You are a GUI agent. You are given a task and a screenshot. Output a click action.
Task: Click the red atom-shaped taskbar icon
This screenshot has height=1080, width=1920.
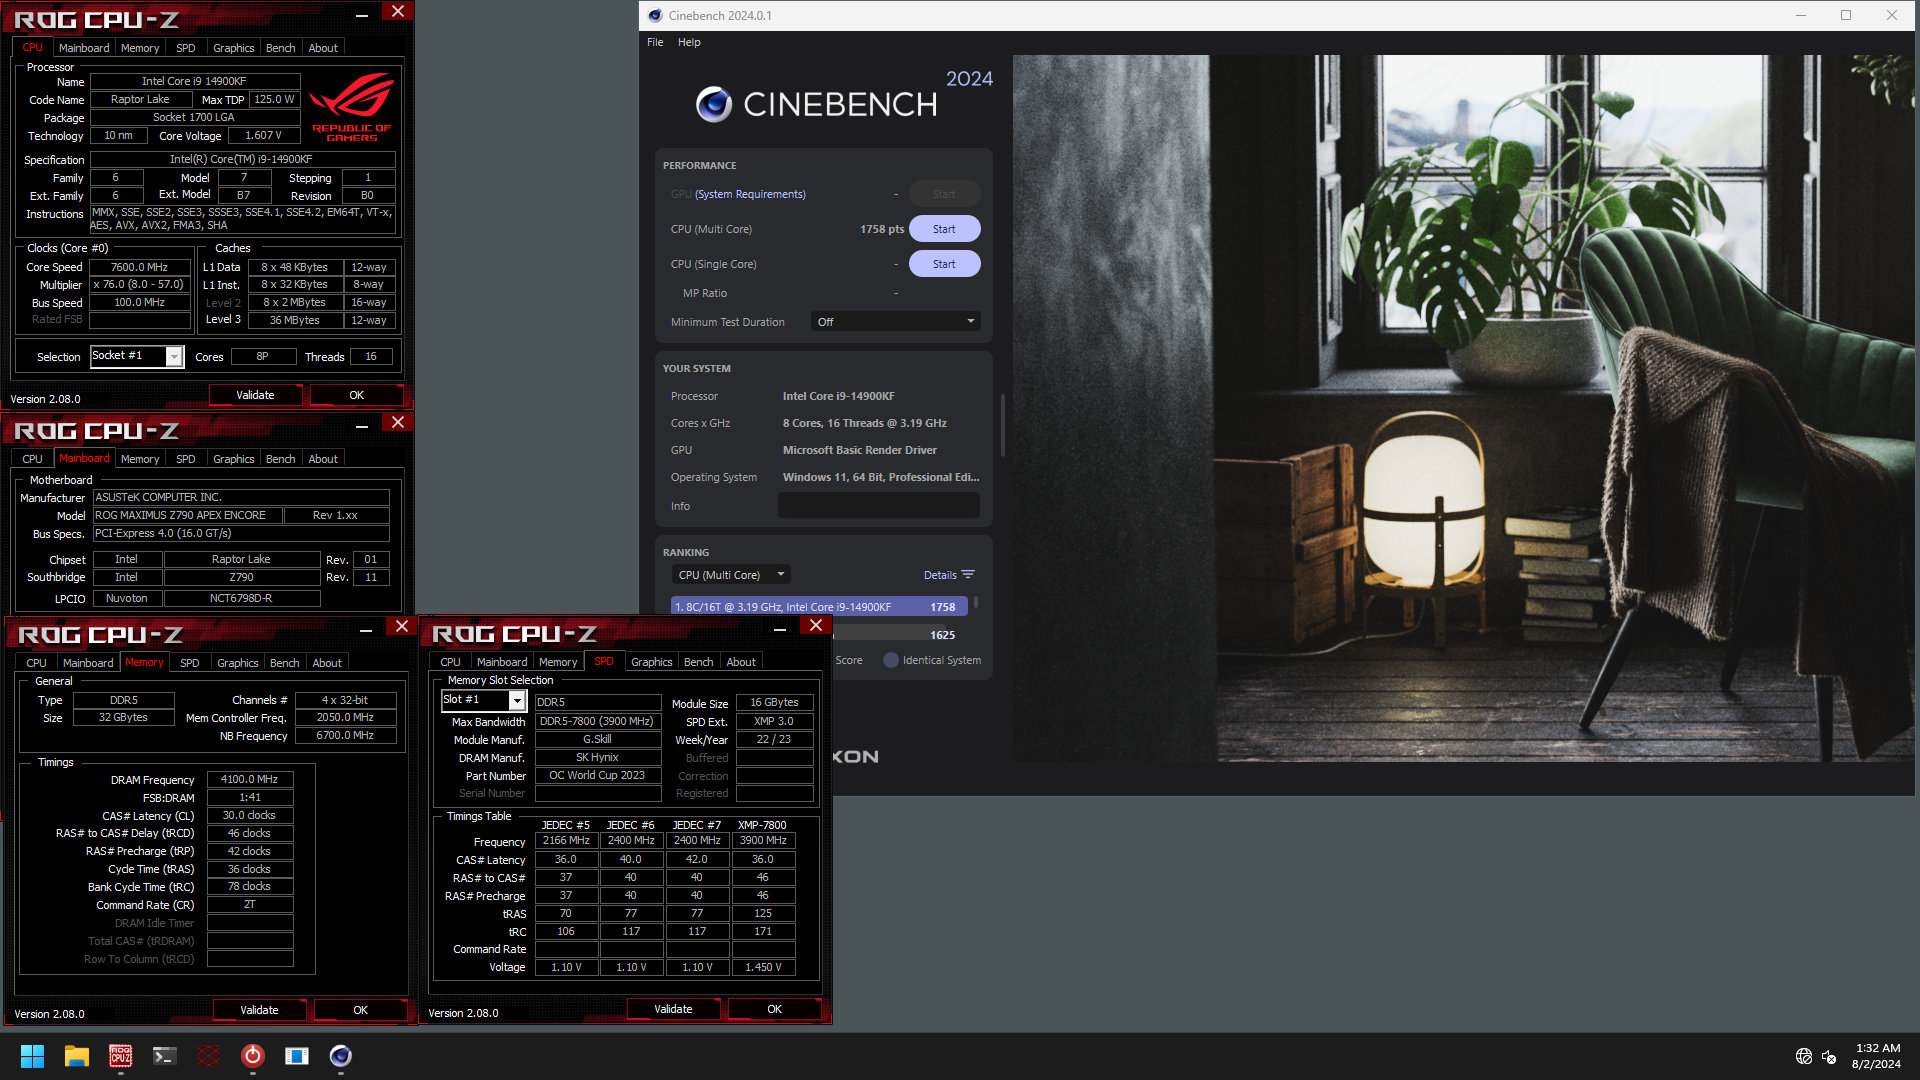pos(209,1056)
